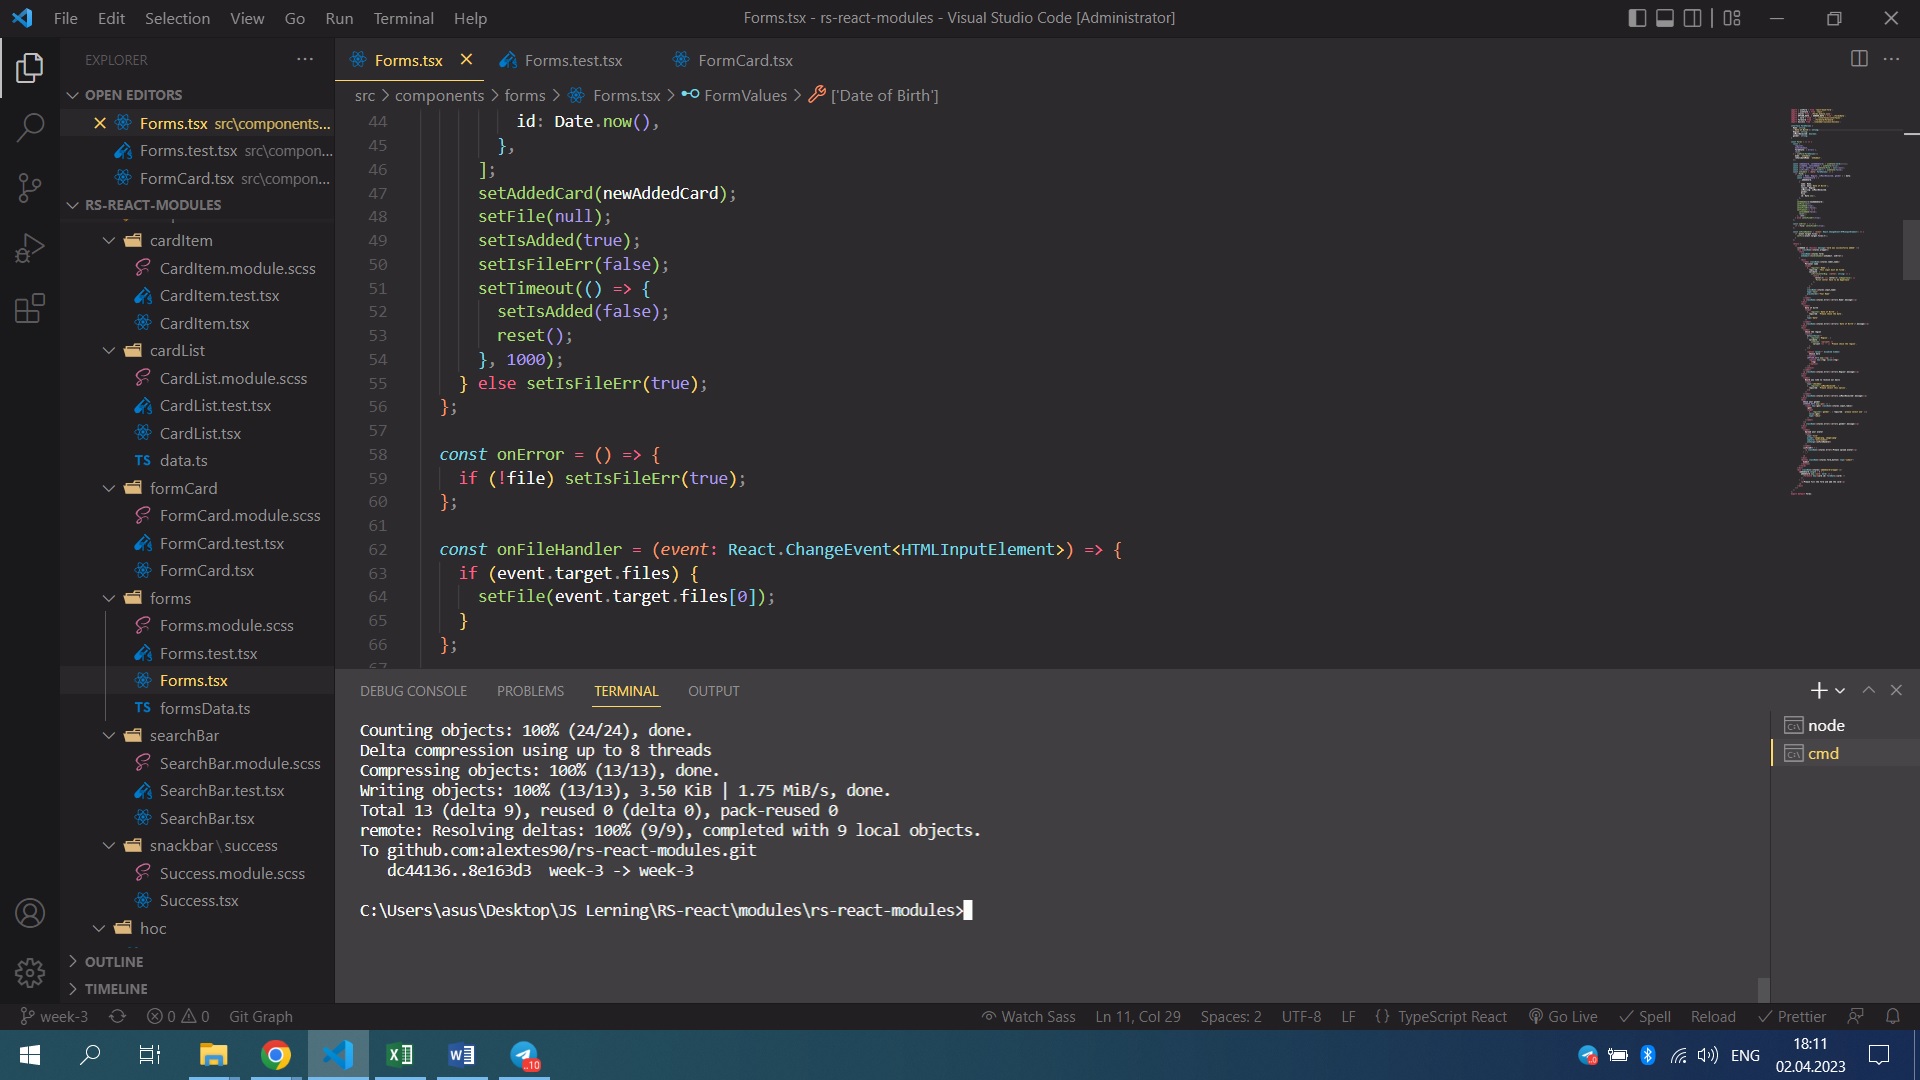Image resolution: width=1920 pixels, height=1080 pixels.
Task: Open the Run and Debug view
Action: (30, 247)
